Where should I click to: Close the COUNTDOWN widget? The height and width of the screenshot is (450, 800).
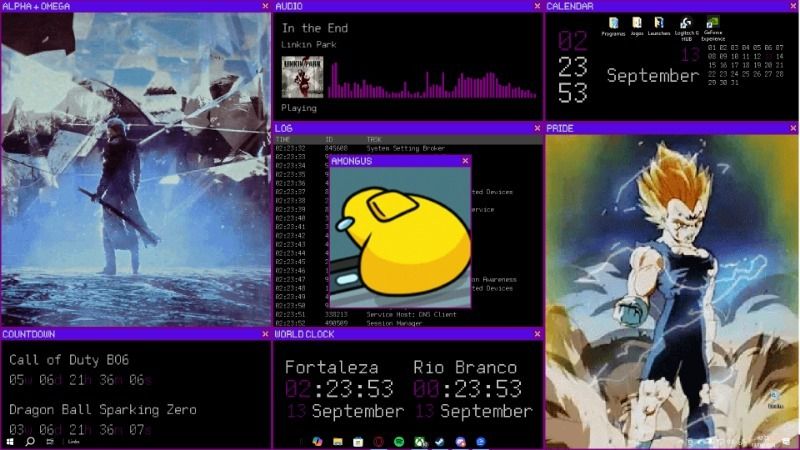point(265,334)
